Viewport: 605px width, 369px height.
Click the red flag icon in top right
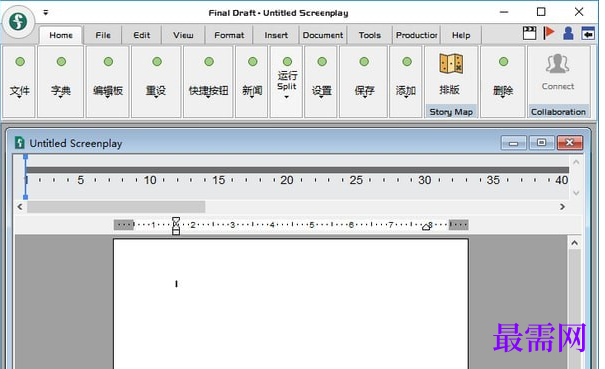coord(549,33)
